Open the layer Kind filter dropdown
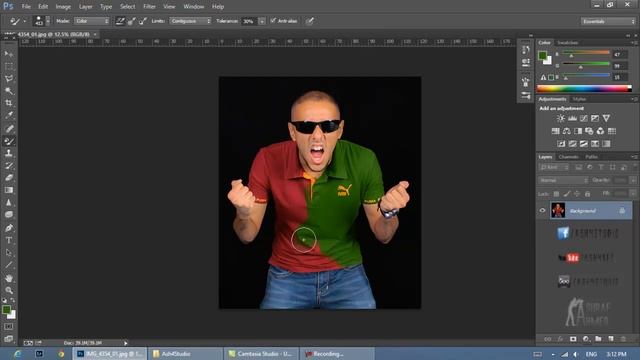Screen dimensions: 640x360 (554, 167)
